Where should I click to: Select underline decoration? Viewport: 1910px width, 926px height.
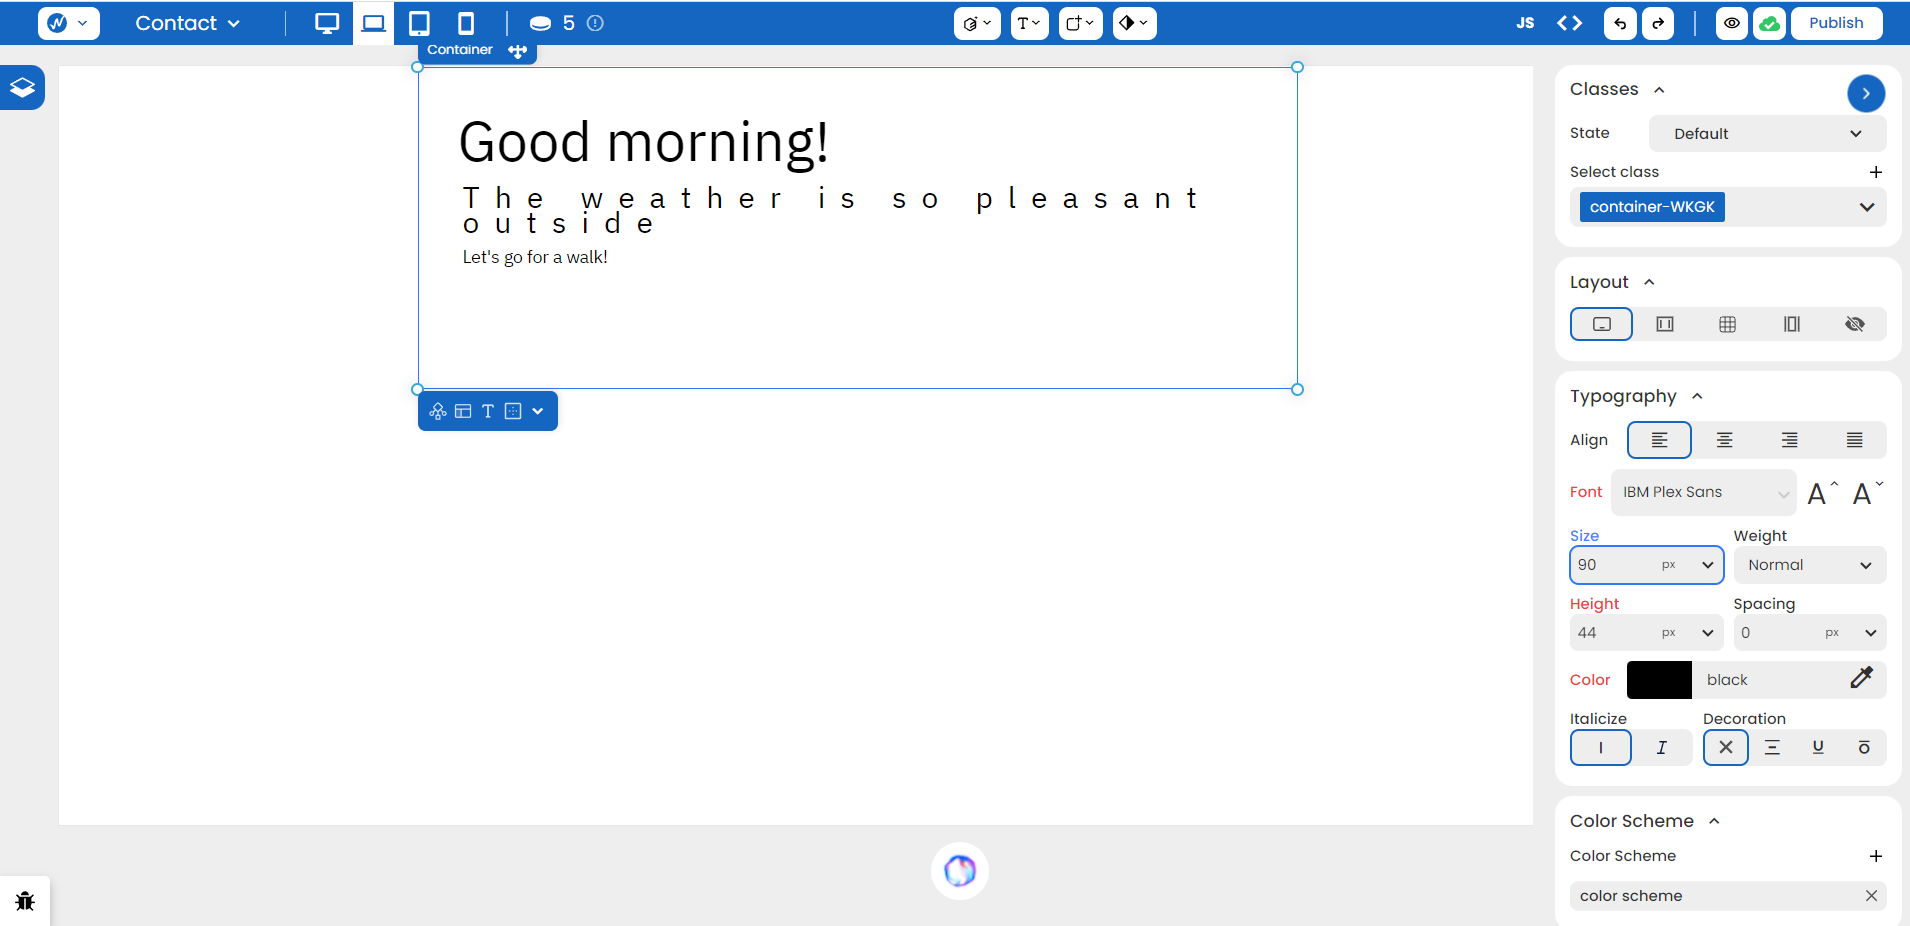click(1818, 748)
